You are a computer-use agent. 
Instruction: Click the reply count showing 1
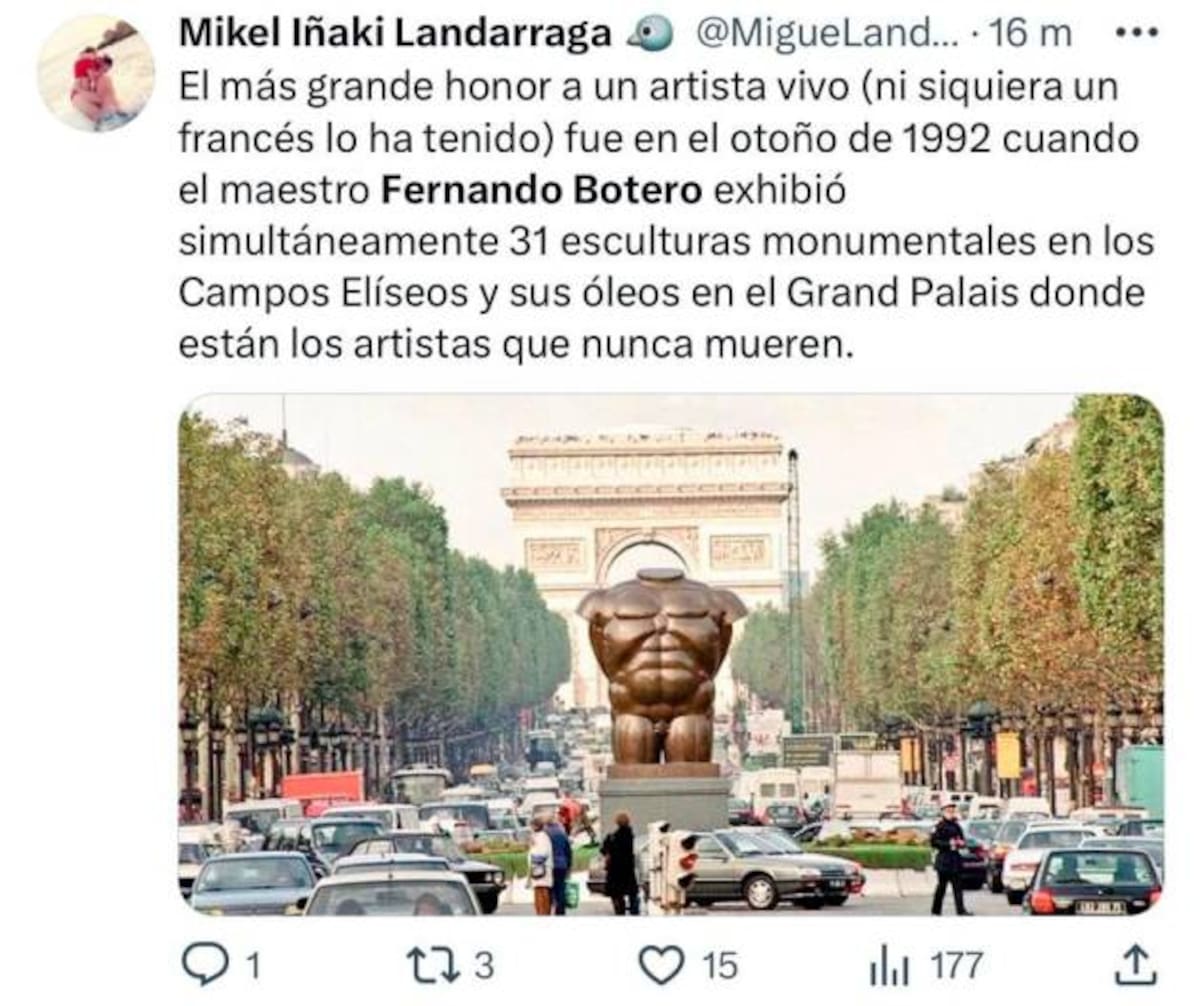click(x=253, y=967)
